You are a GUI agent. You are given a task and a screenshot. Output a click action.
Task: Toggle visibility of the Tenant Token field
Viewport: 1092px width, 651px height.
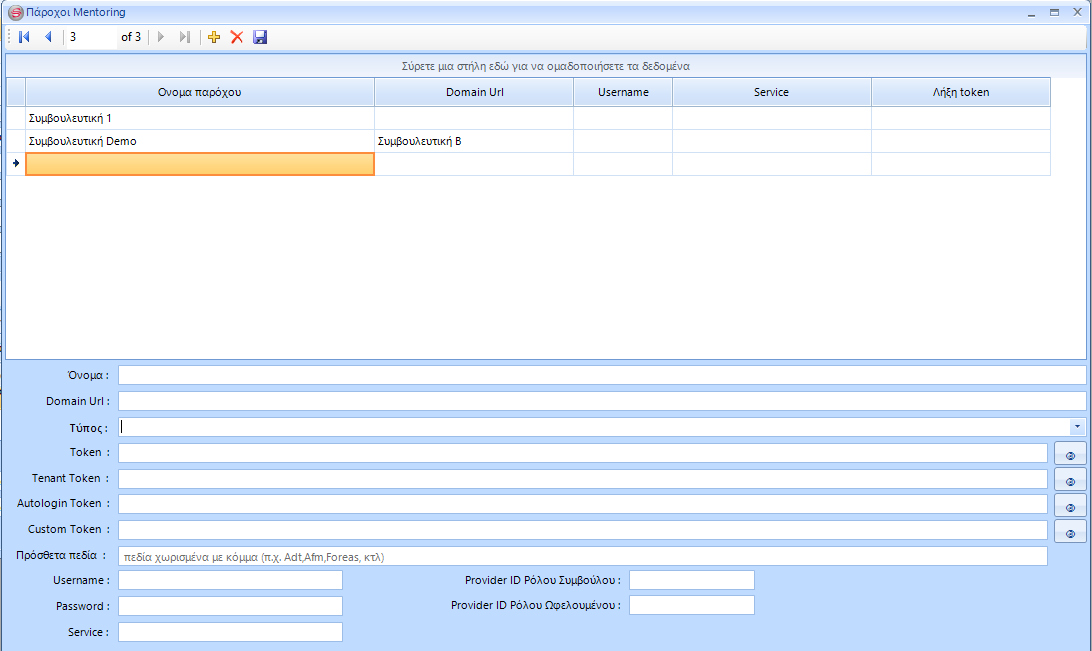[1070, 480]
